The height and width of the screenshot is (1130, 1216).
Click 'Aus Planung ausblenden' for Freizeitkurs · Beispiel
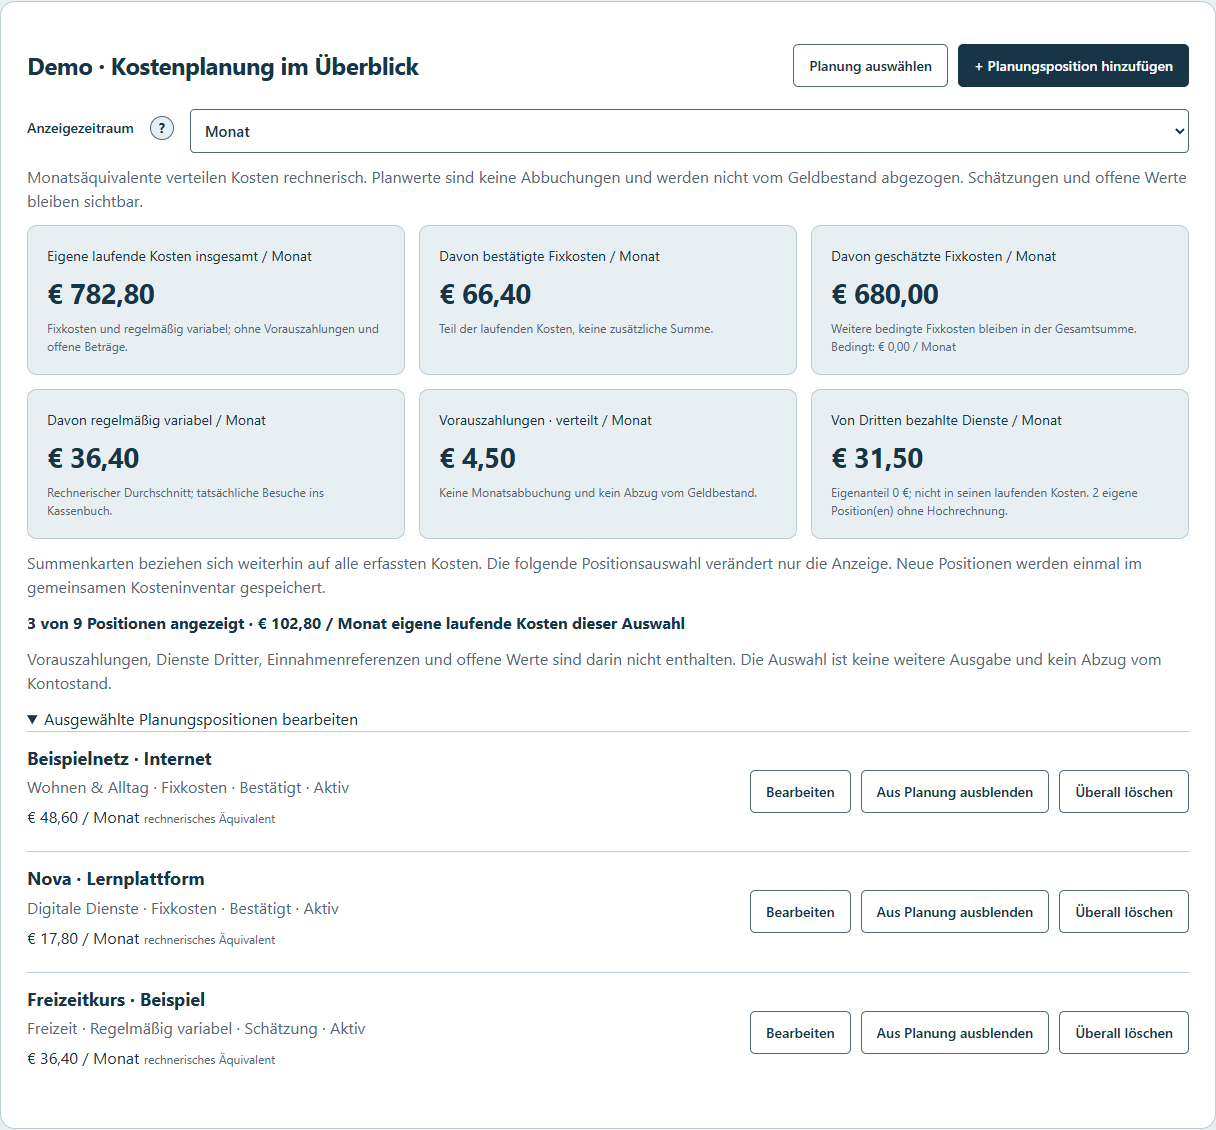pos(955,1033)
